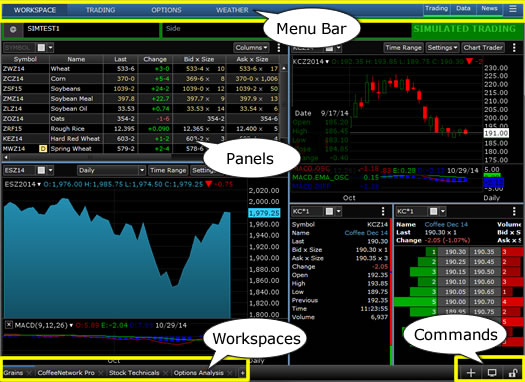Open watchlist panel three-dot options menu
The width and height of the screenshot is (525, 382).
pyautogui.click(x=279, y=48)
